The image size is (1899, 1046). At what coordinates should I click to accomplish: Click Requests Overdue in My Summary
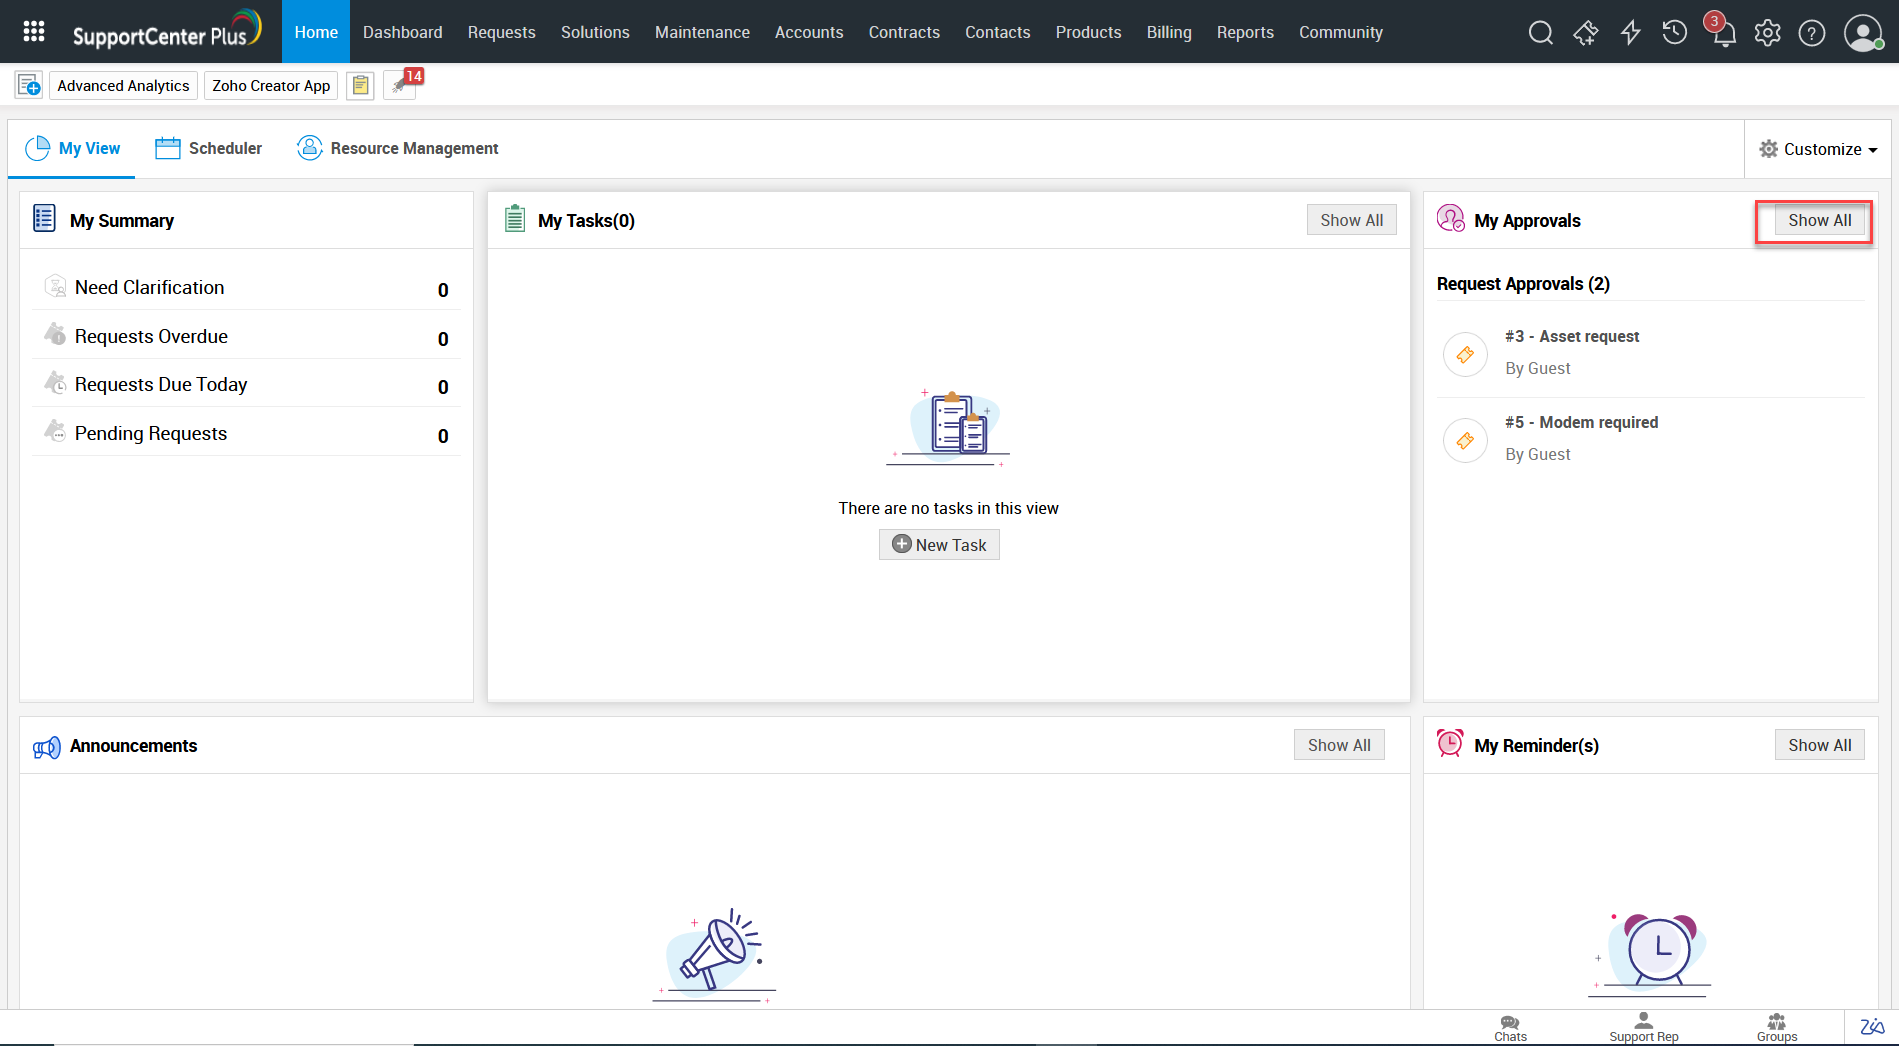click(x=151, y=337)
